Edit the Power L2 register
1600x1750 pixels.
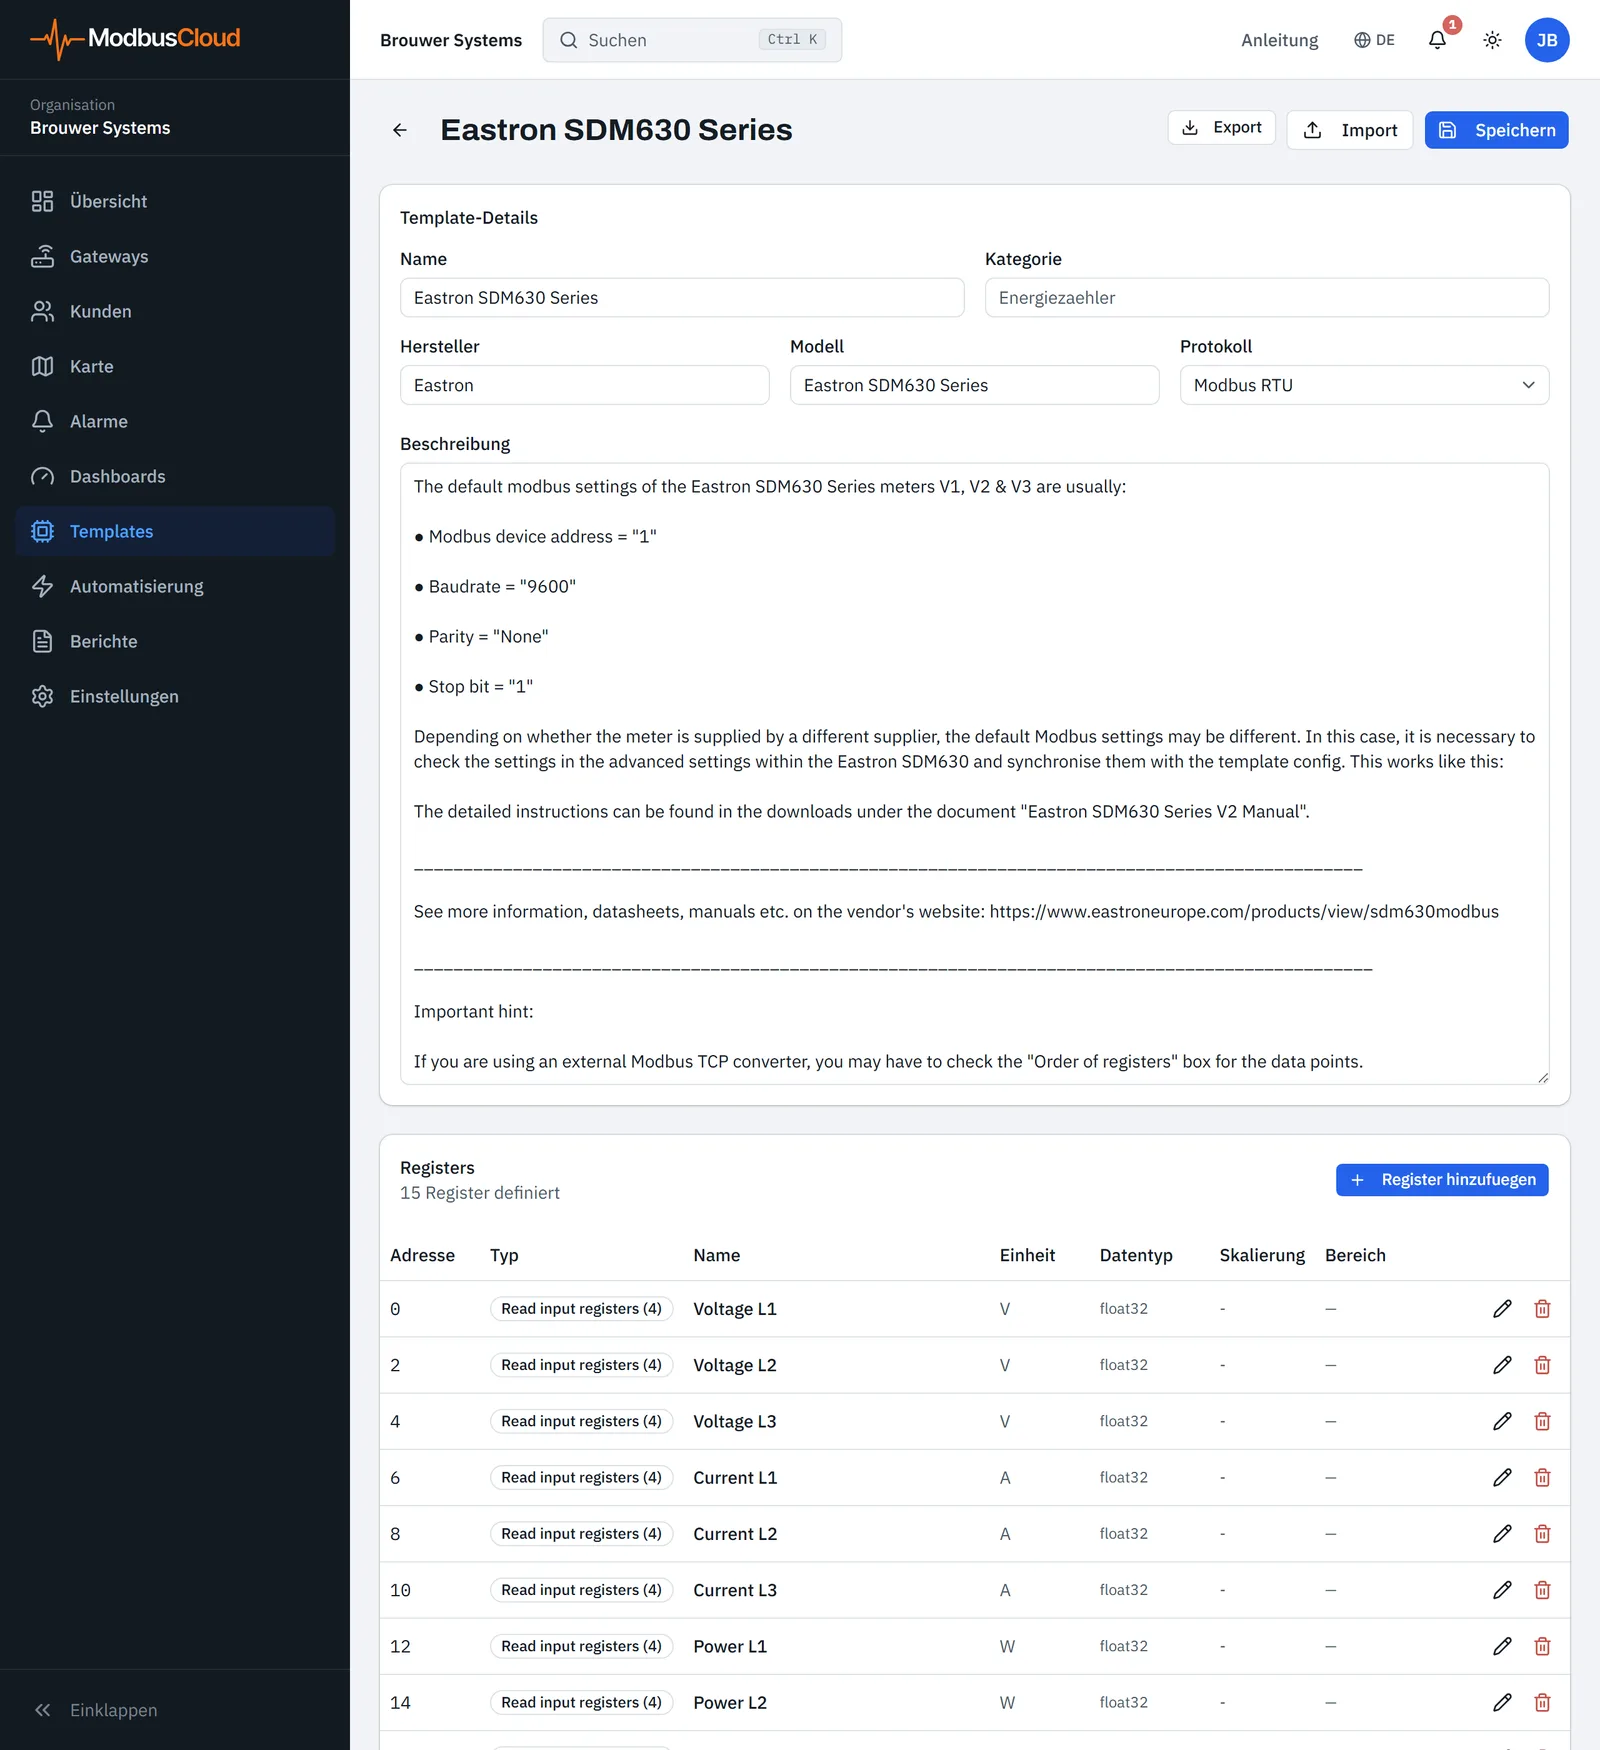tap(1502, 1702)
